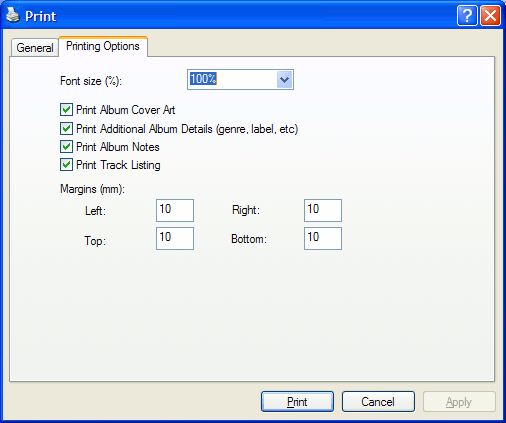Open the Font size dropdown arrow

pos(284,80)
